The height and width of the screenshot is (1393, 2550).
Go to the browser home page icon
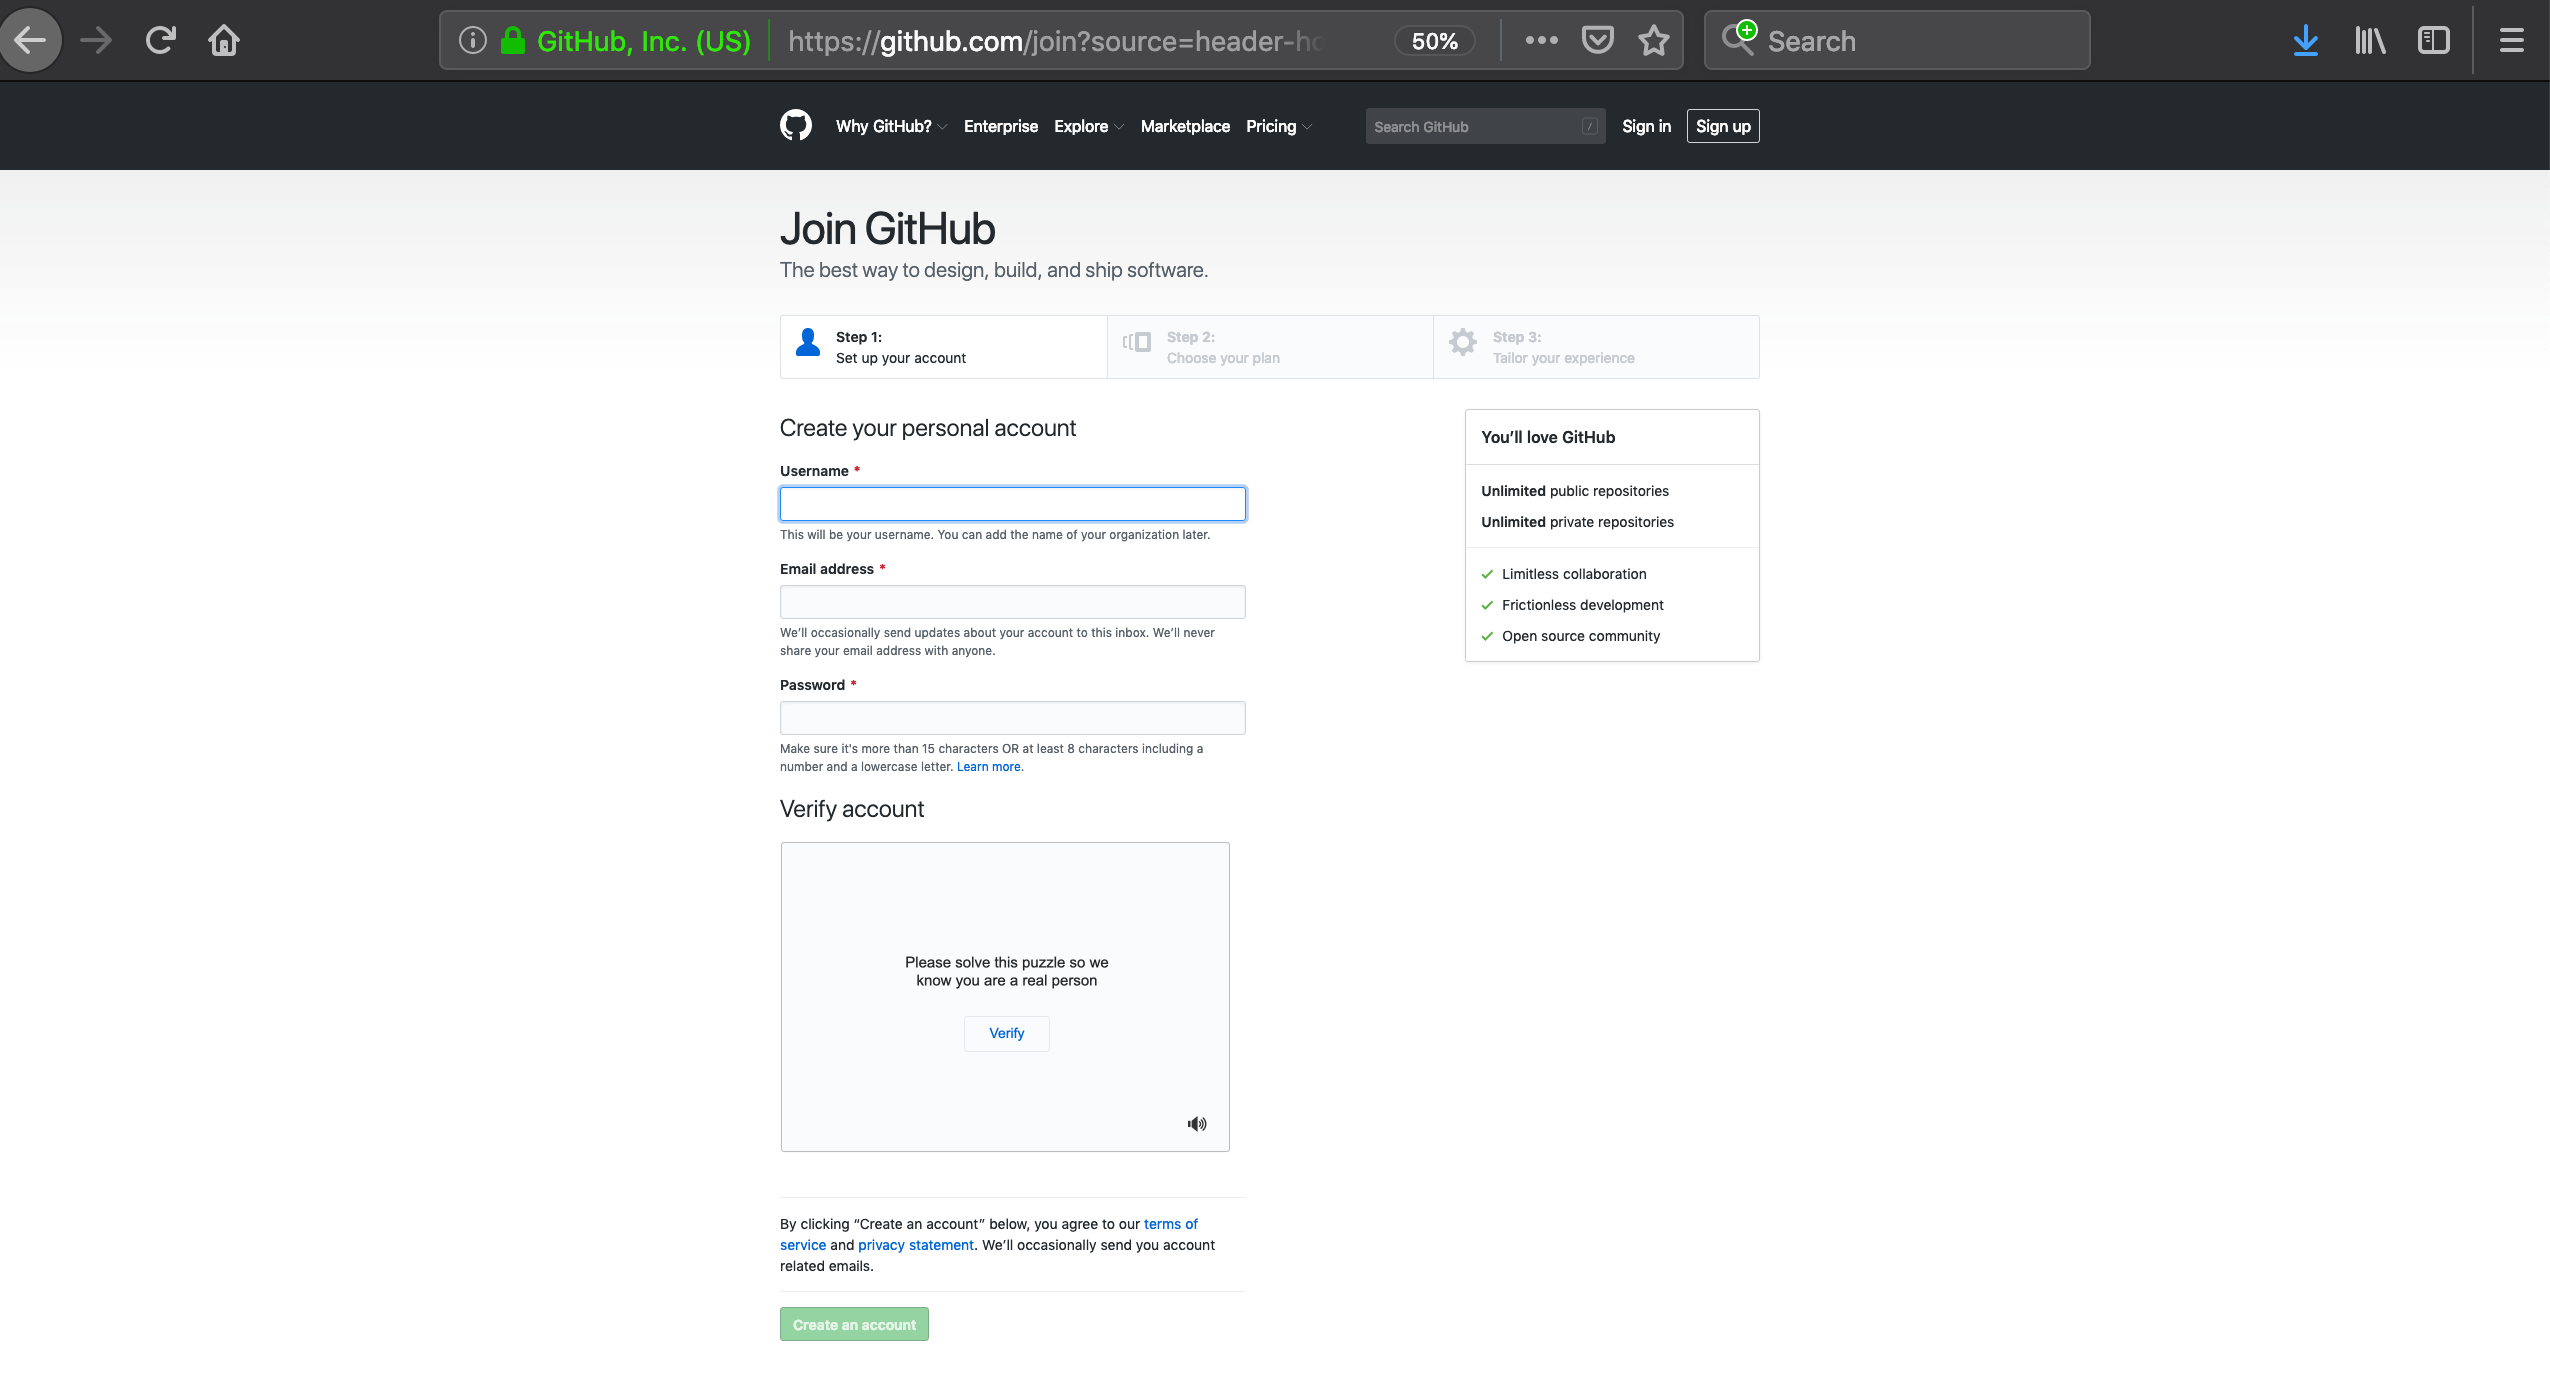click(224, 40)
